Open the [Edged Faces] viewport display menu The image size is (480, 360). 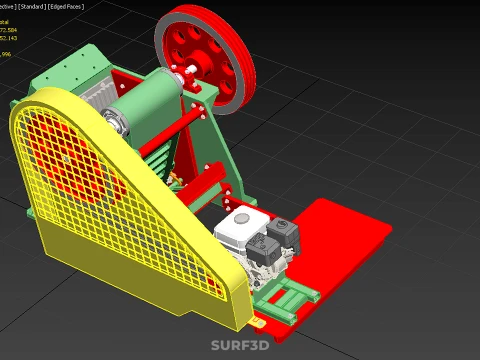point(66,7)
